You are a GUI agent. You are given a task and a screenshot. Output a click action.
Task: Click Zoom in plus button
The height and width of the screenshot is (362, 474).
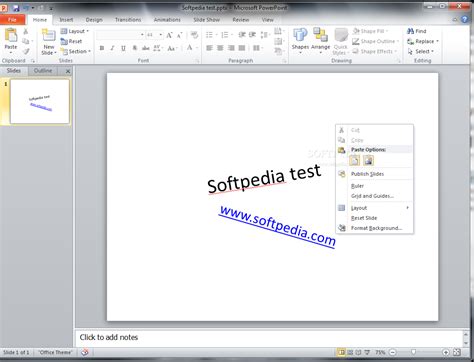point(445,352)
